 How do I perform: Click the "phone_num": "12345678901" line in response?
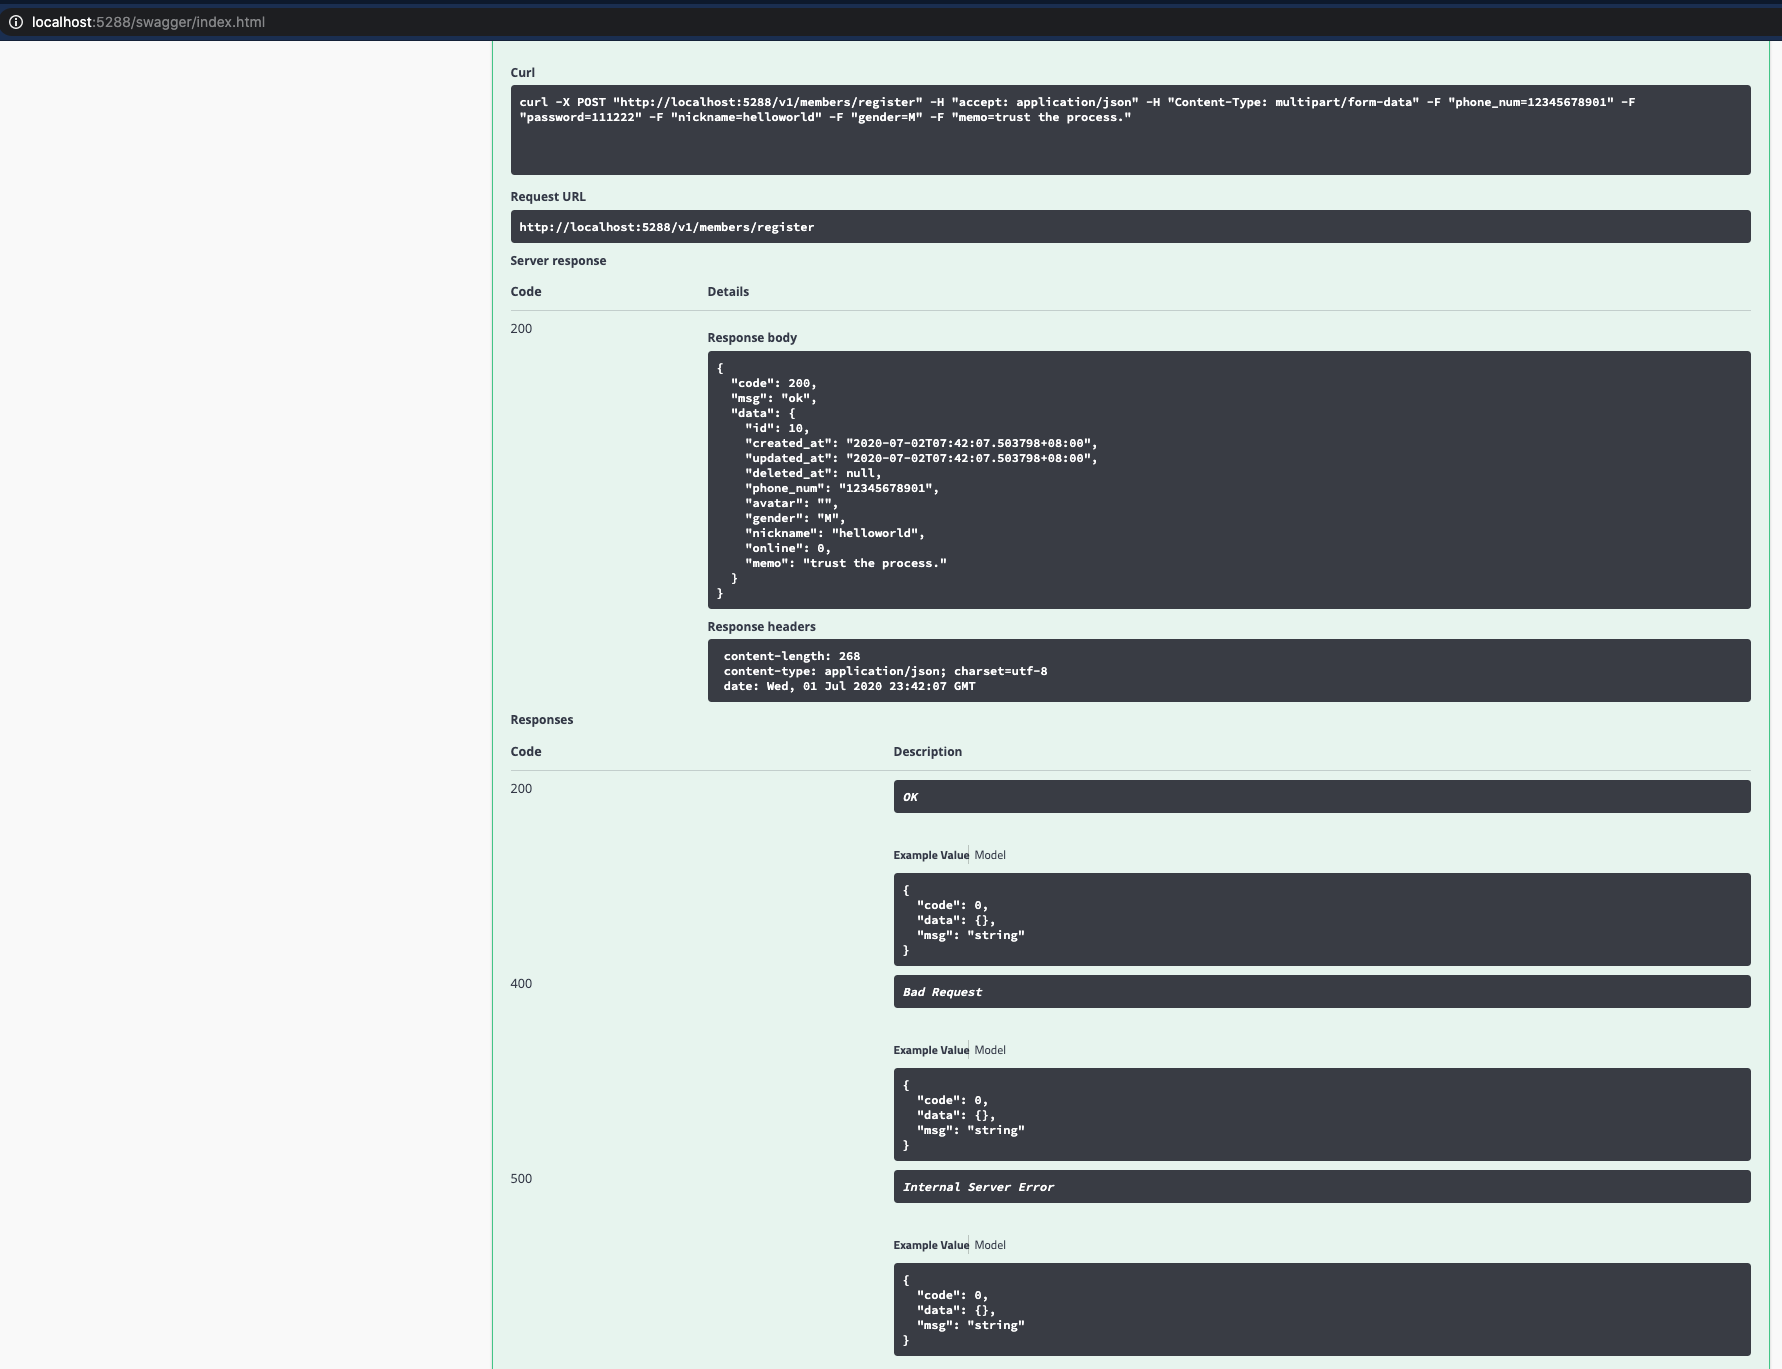tap(842, 488)
